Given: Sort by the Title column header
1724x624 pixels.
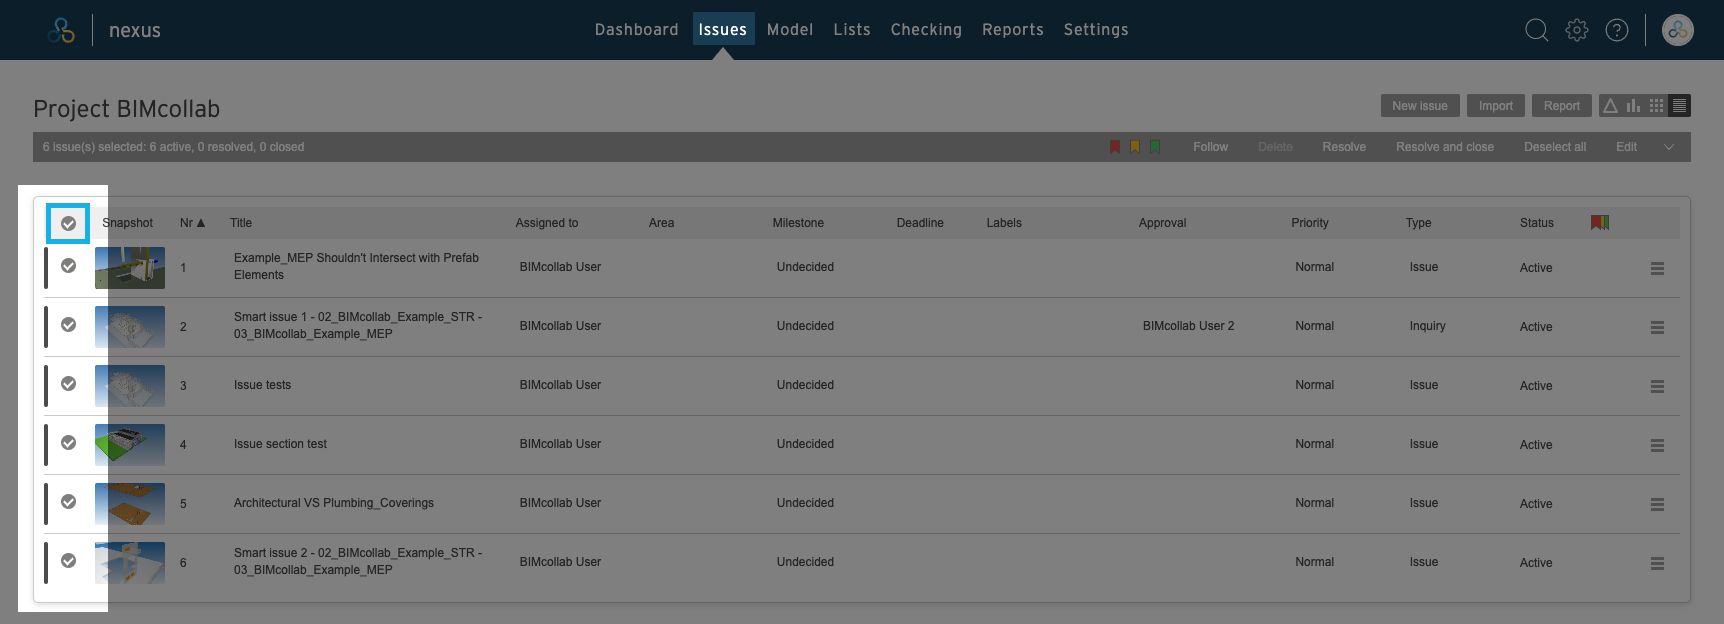Looking at the screenshot, I should 241,223.
